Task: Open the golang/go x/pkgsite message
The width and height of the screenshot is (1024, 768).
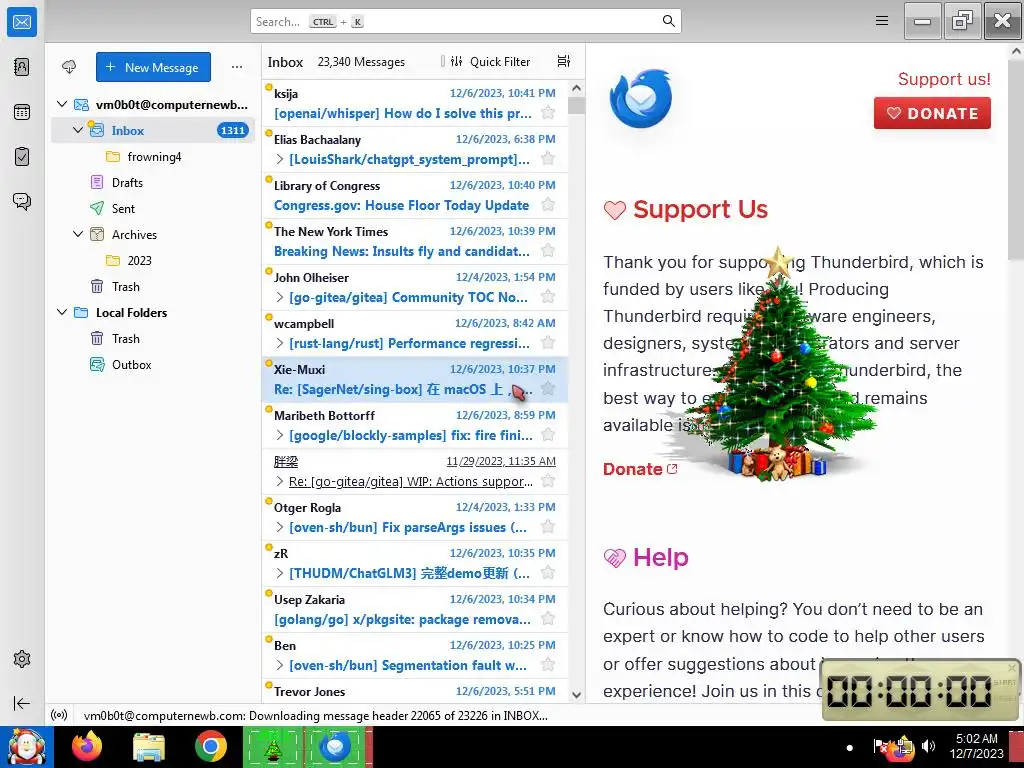Action: (415, 609)
